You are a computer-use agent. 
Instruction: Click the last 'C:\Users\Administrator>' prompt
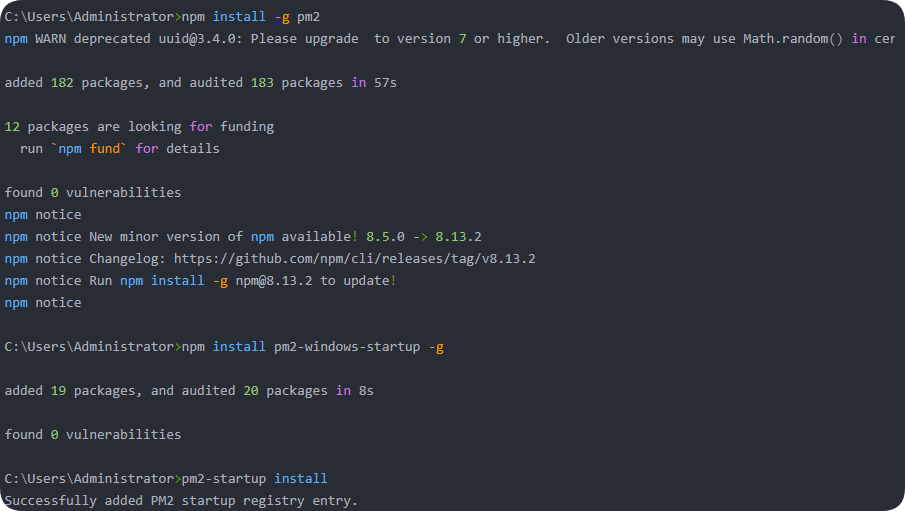click(93, 479)
